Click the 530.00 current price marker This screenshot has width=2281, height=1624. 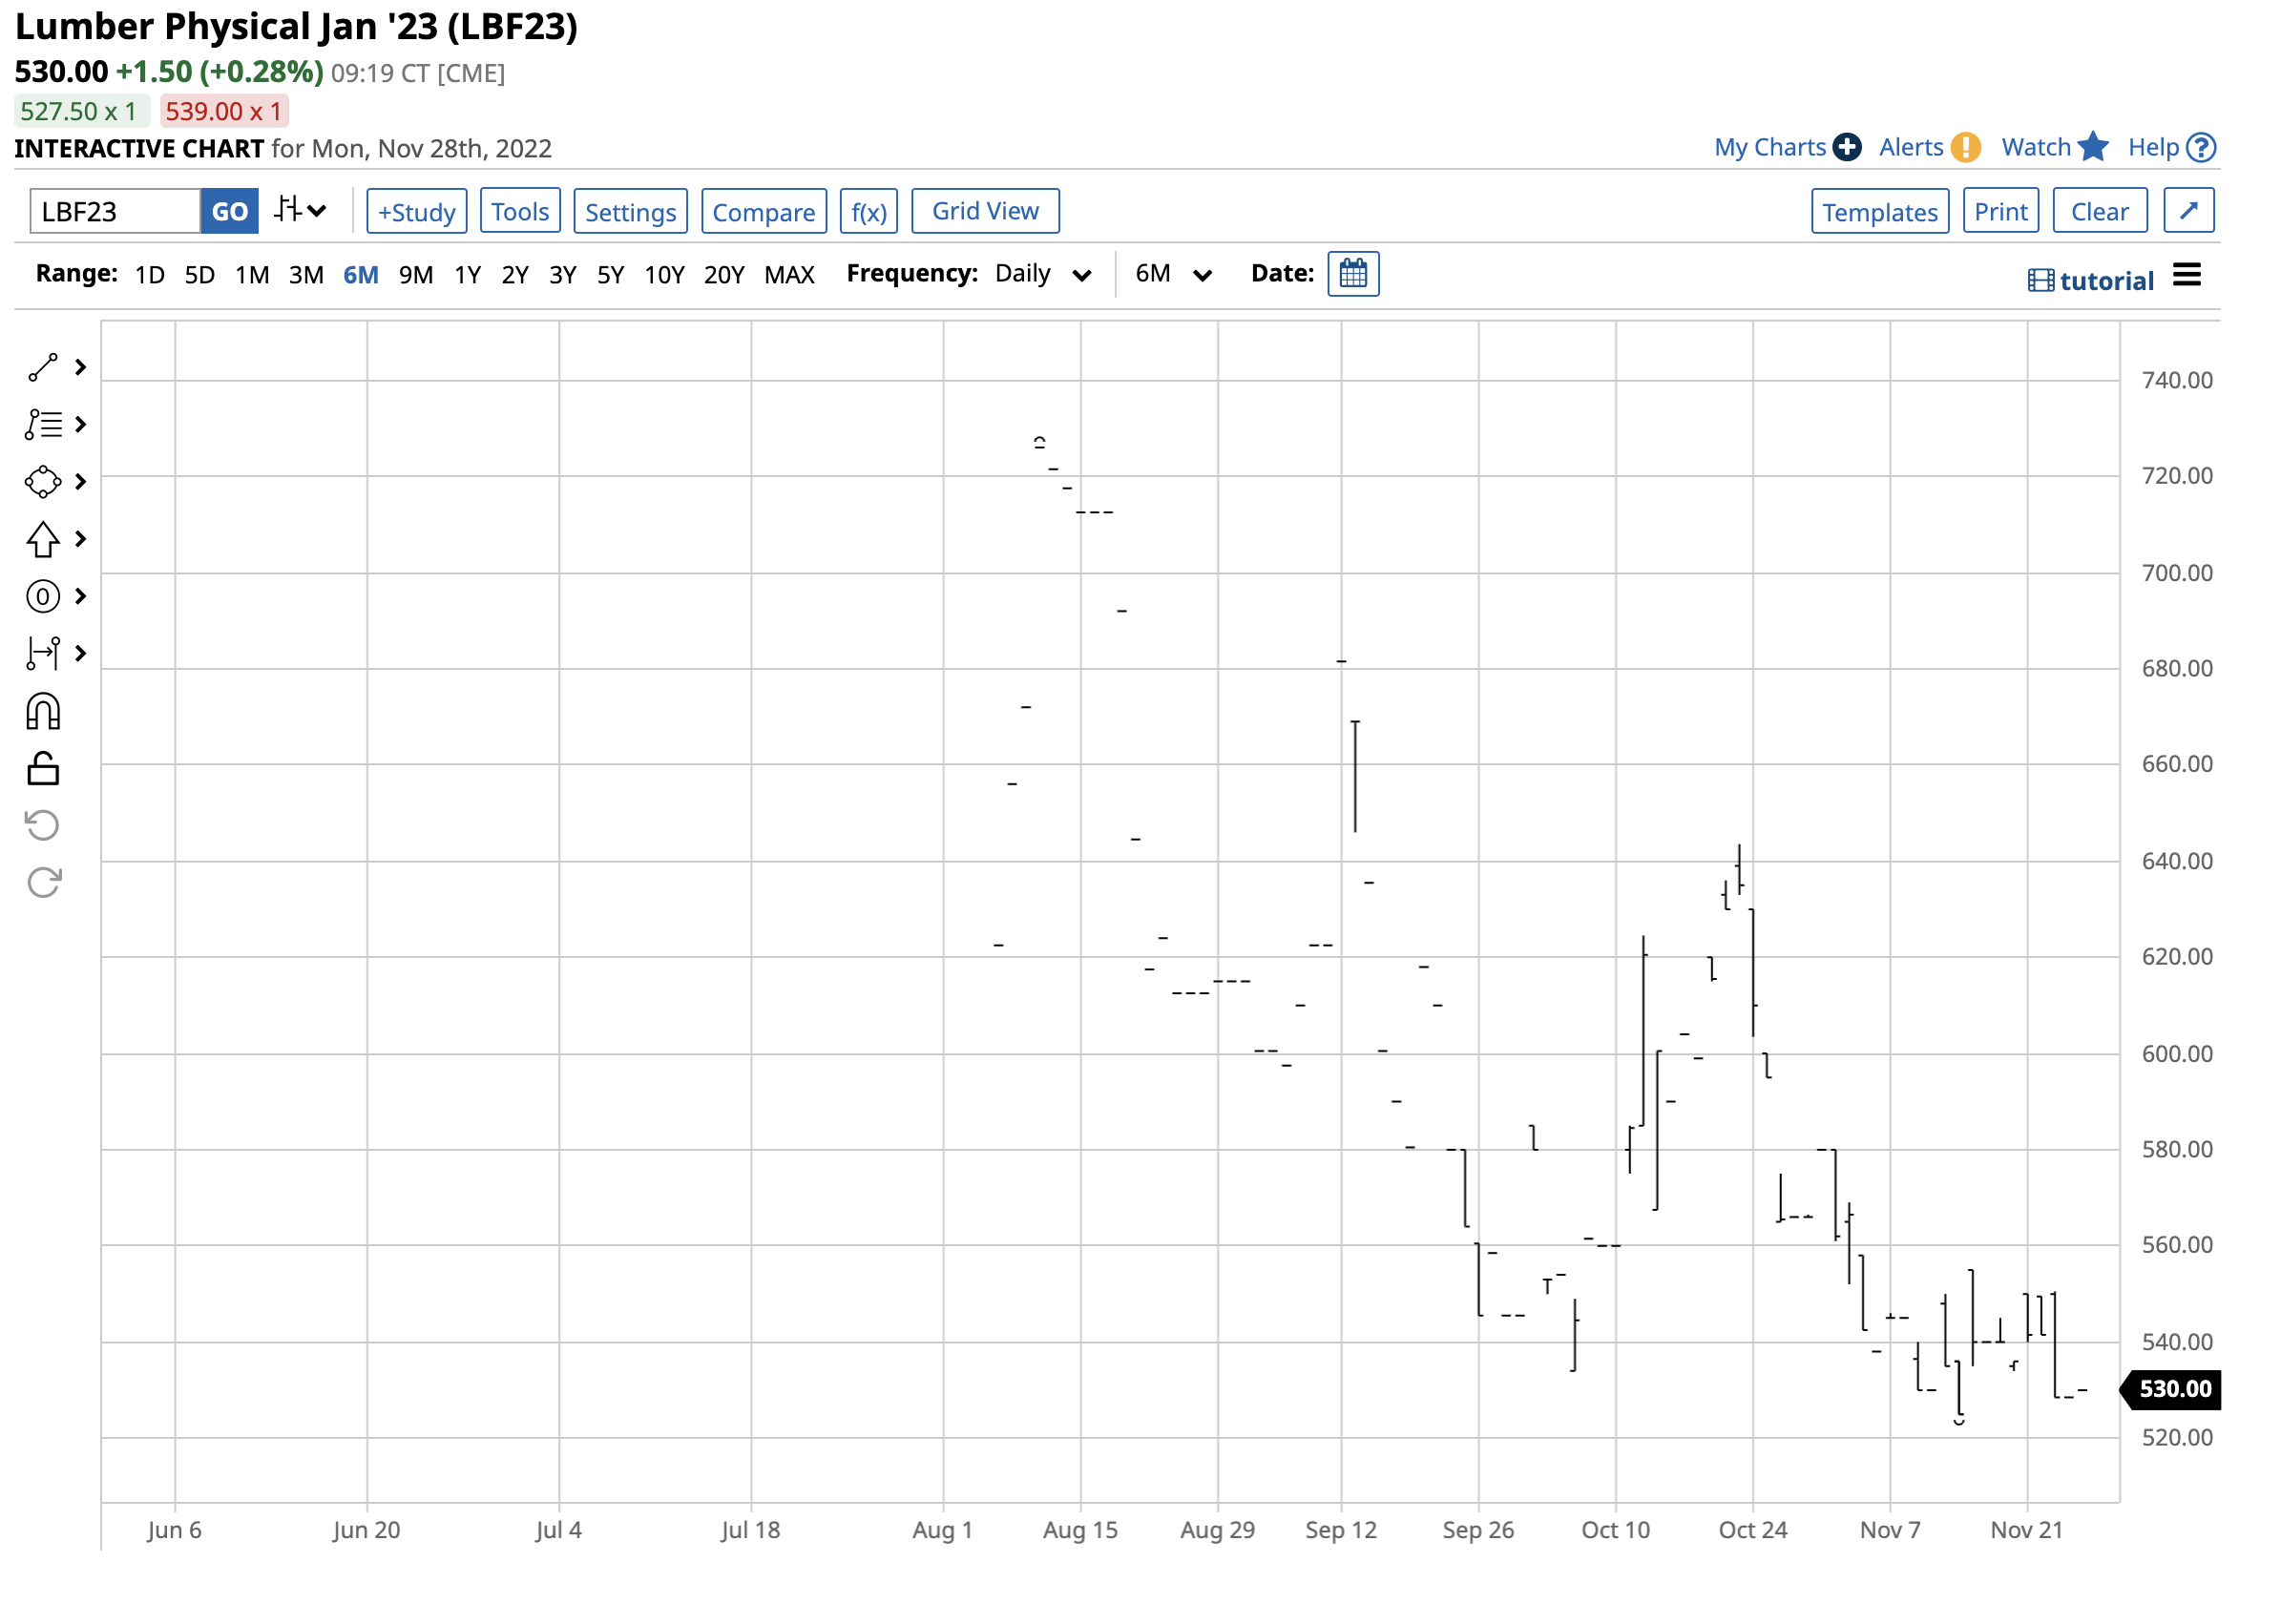pos(2174,1389)
